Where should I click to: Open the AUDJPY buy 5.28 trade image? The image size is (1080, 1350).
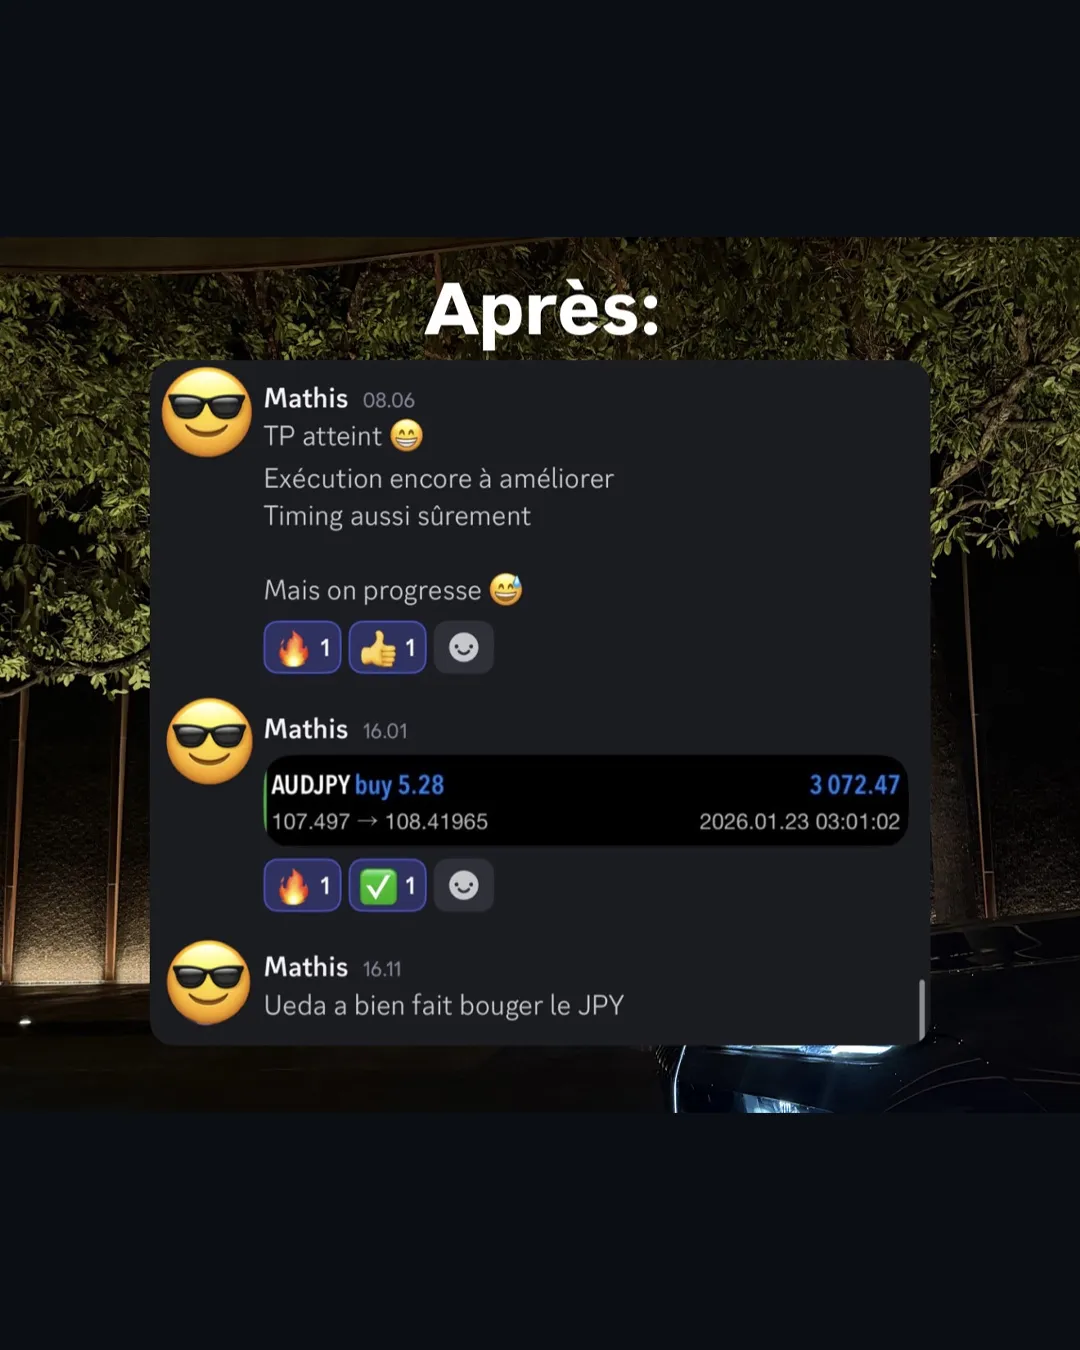pos(585,801)
